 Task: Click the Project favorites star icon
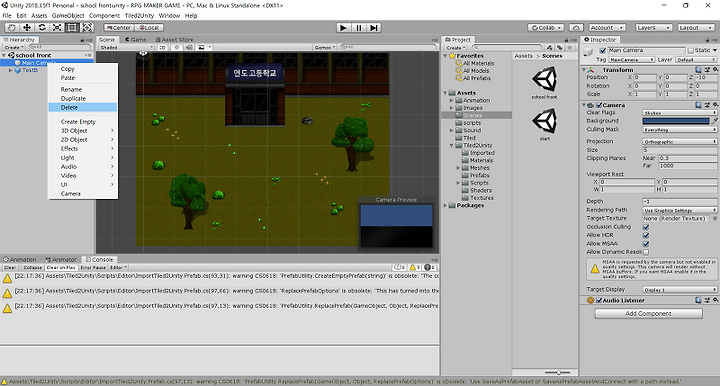coord(569,47)
